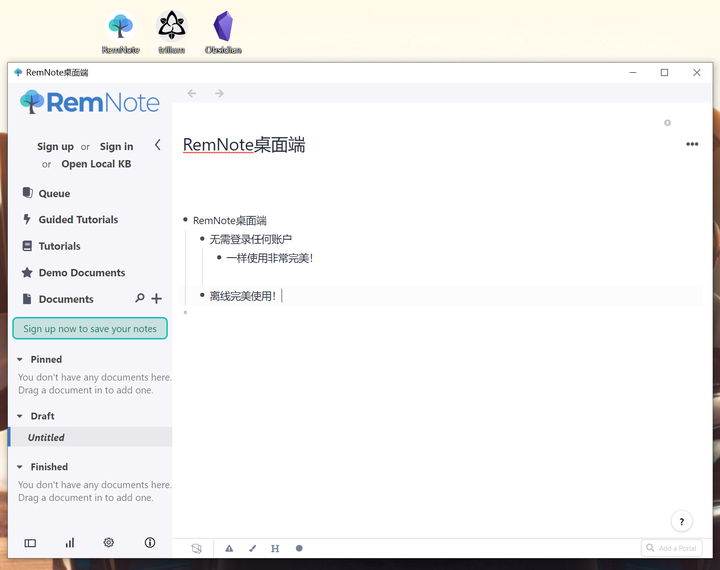The width and height of the screenshot is (720, 570).
Task: Click the document search magnifier icon
Action: point(140,298)
